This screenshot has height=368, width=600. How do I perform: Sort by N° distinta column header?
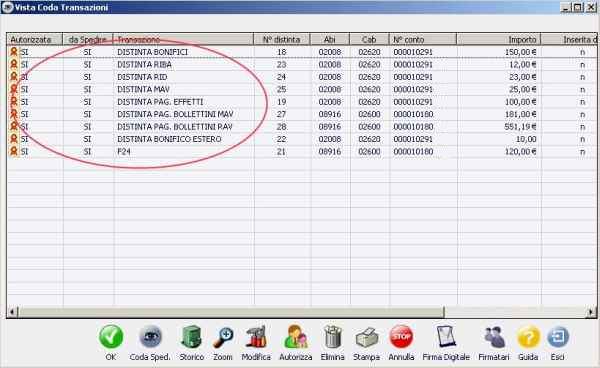(282, 39)
